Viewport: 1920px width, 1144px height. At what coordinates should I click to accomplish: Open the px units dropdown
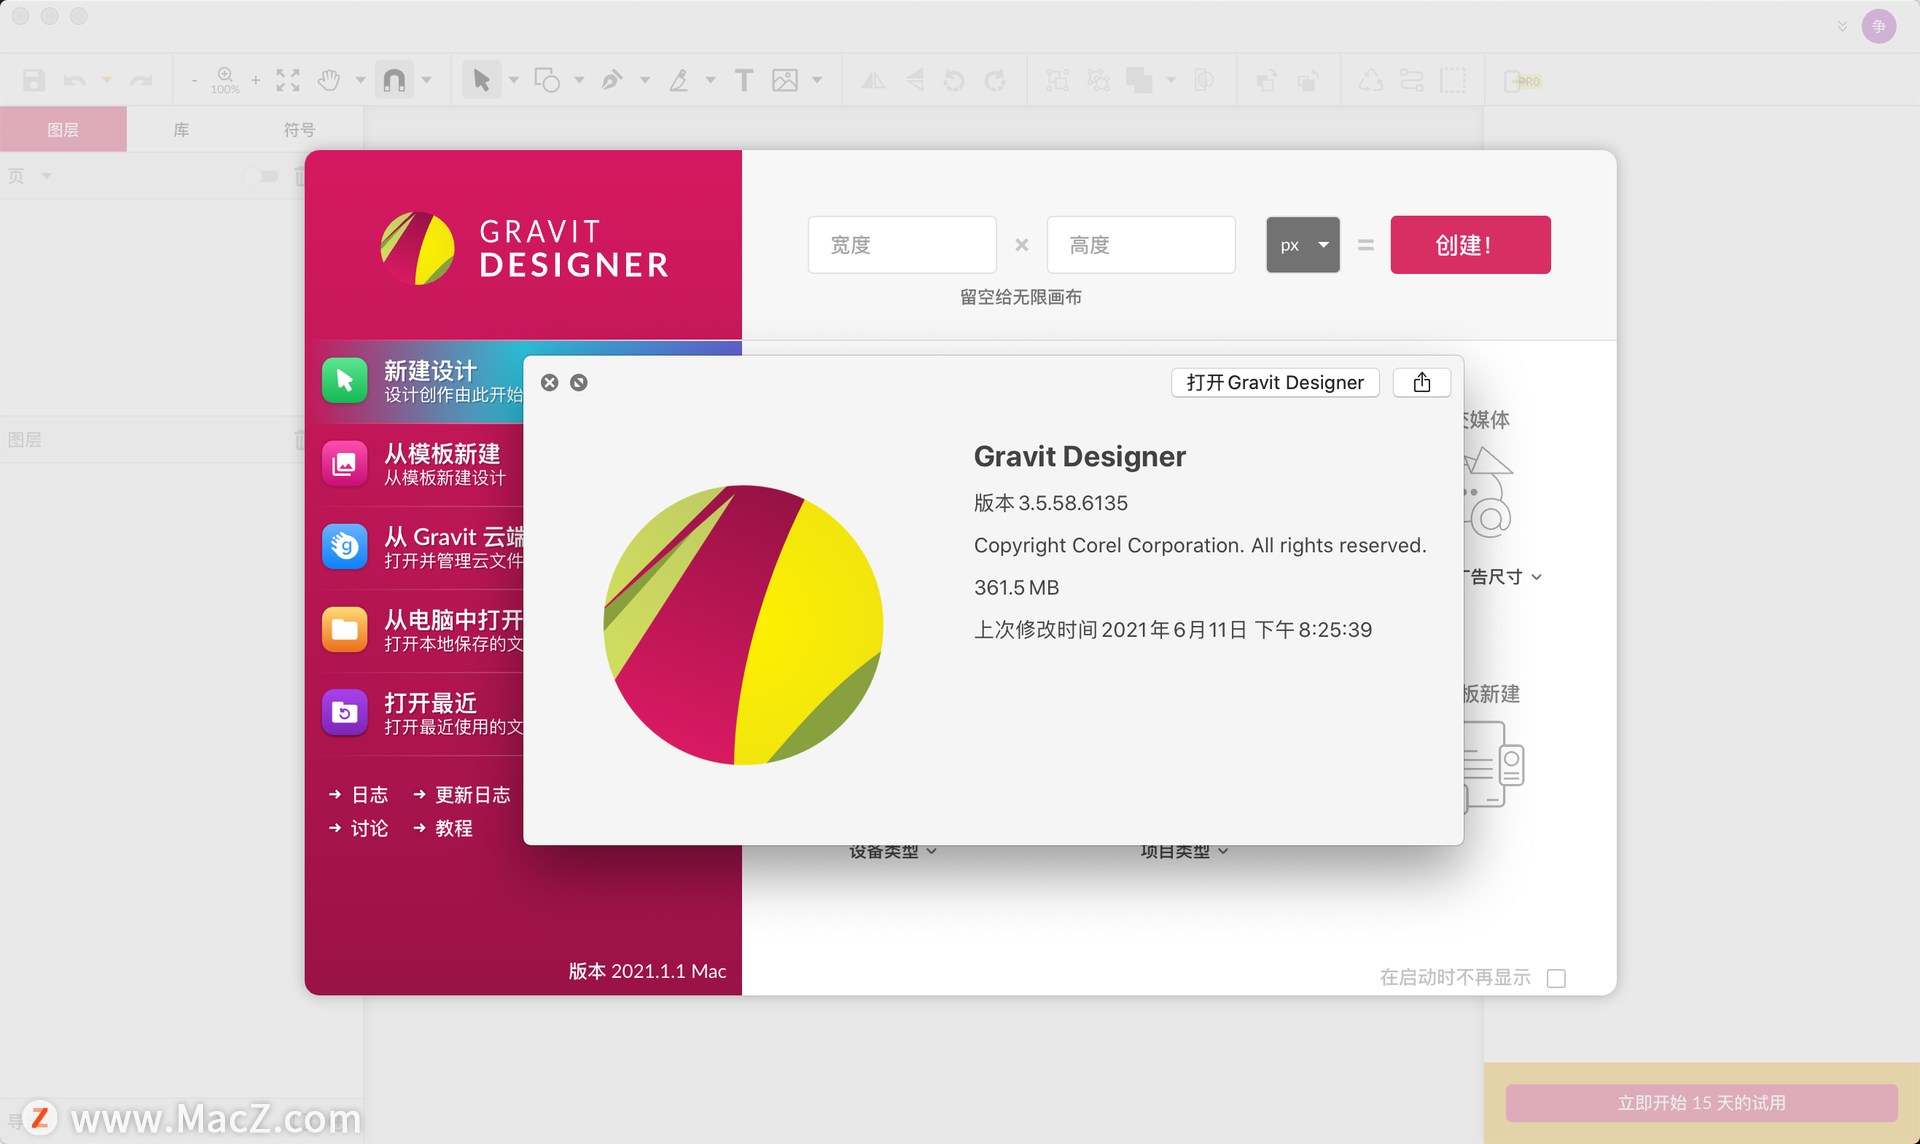click(1303, 245)
